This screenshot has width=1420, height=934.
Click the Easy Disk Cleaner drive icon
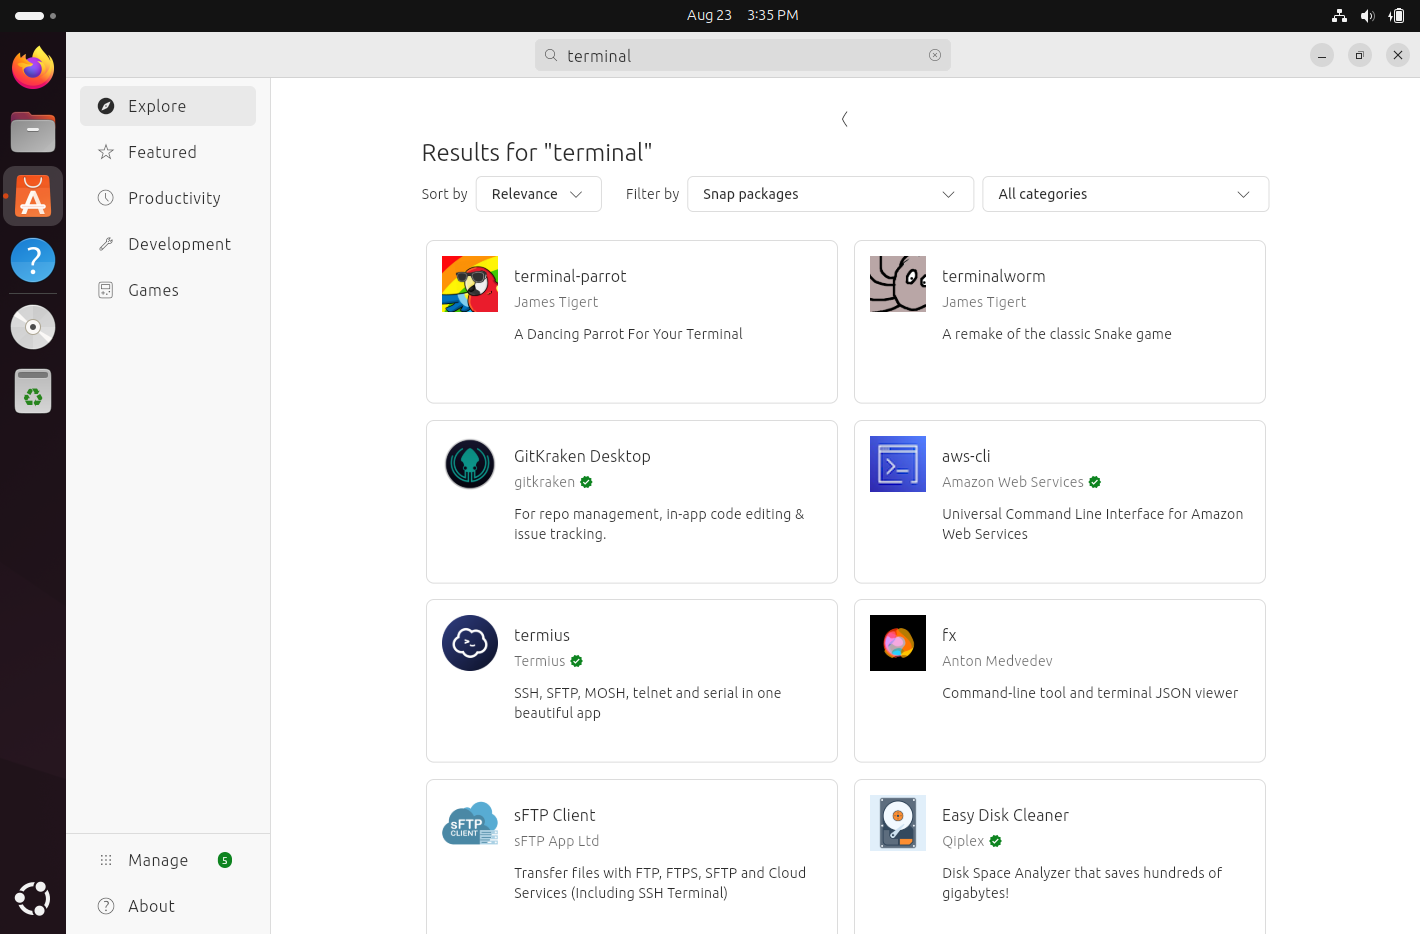(x=897, y=823)
